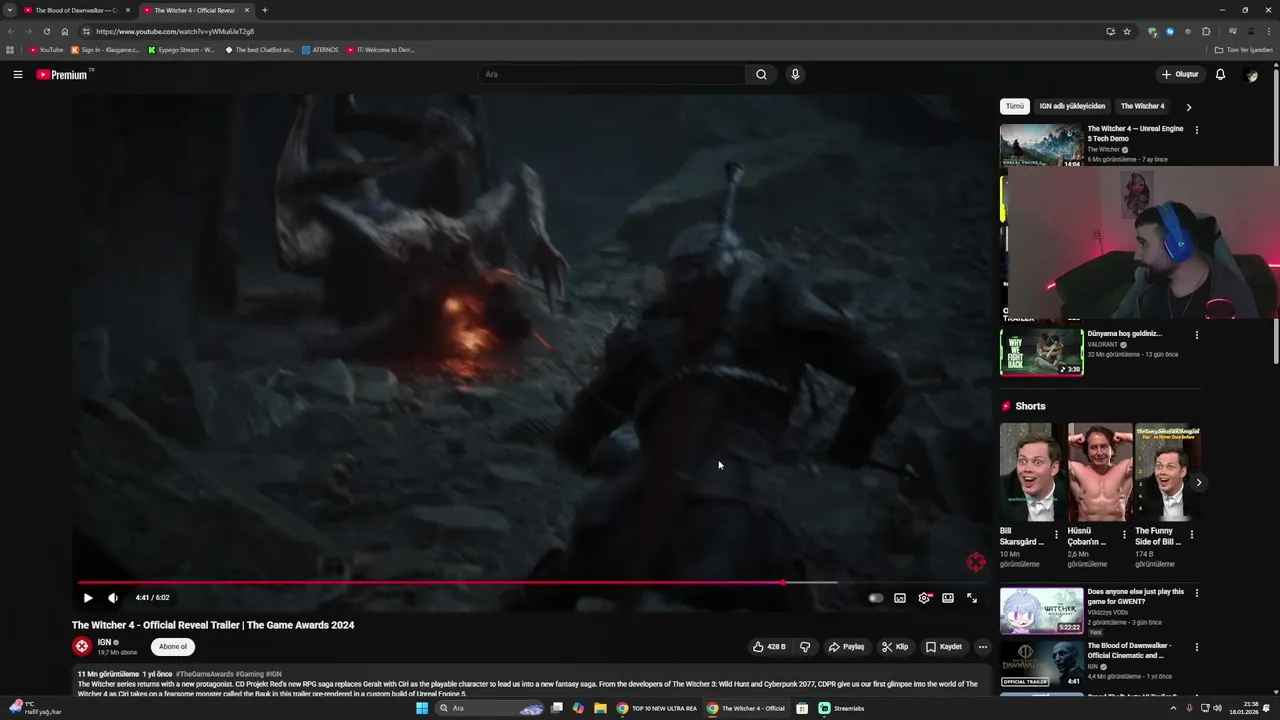Open options for Dünyama hoş geldiniz video
The width and height of the screenshot is (1280, 720).
pos(1196,335)
